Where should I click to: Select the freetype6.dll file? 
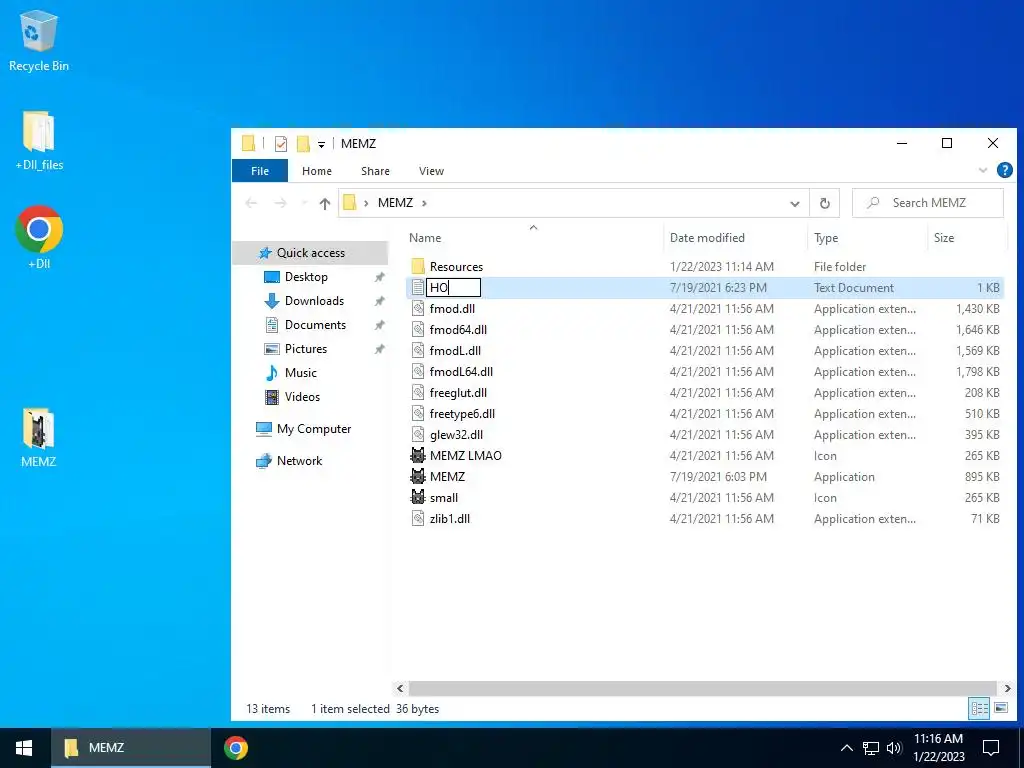462,413
